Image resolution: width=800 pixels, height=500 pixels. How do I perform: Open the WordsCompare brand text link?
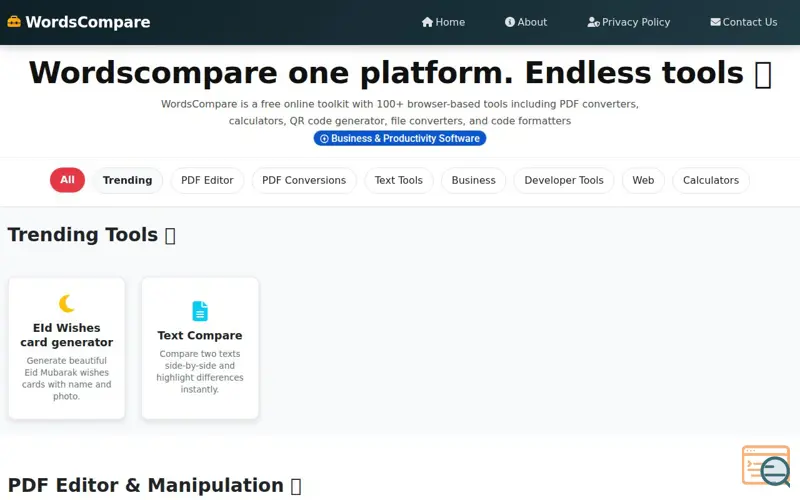tap(88, 22)
